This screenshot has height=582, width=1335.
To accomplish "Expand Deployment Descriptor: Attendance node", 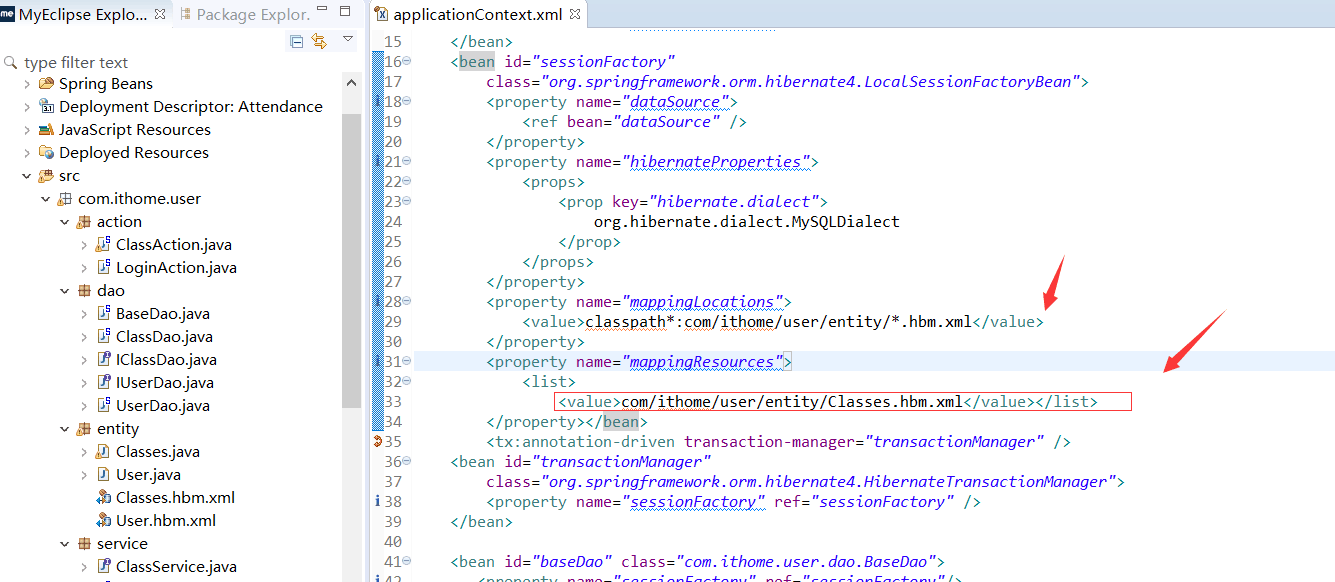I will (27, 107).
